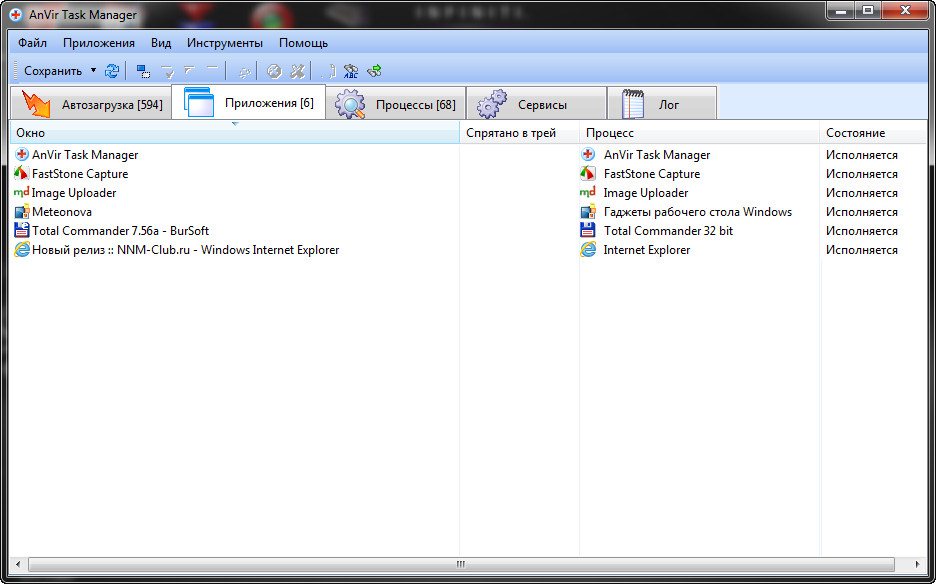Click the scrollbar left arrow
Viewport: 936px width, 584px height.
tap(18, 564)
